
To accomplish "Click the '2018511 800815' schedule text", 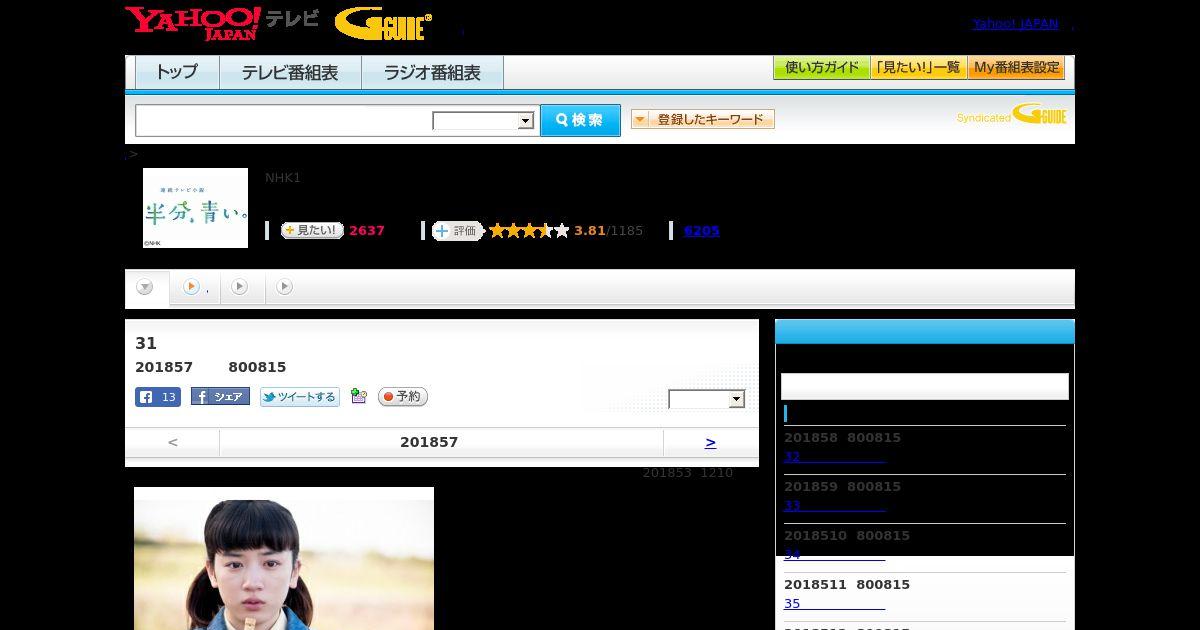I will (x=847, y=584).
